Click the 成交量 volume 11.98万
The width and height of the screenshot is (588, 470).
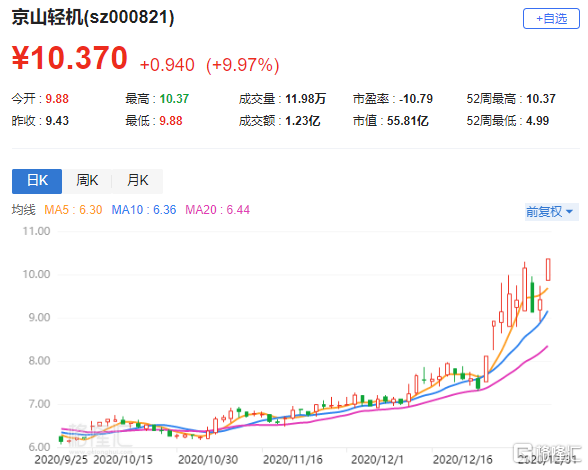(306, 99)
